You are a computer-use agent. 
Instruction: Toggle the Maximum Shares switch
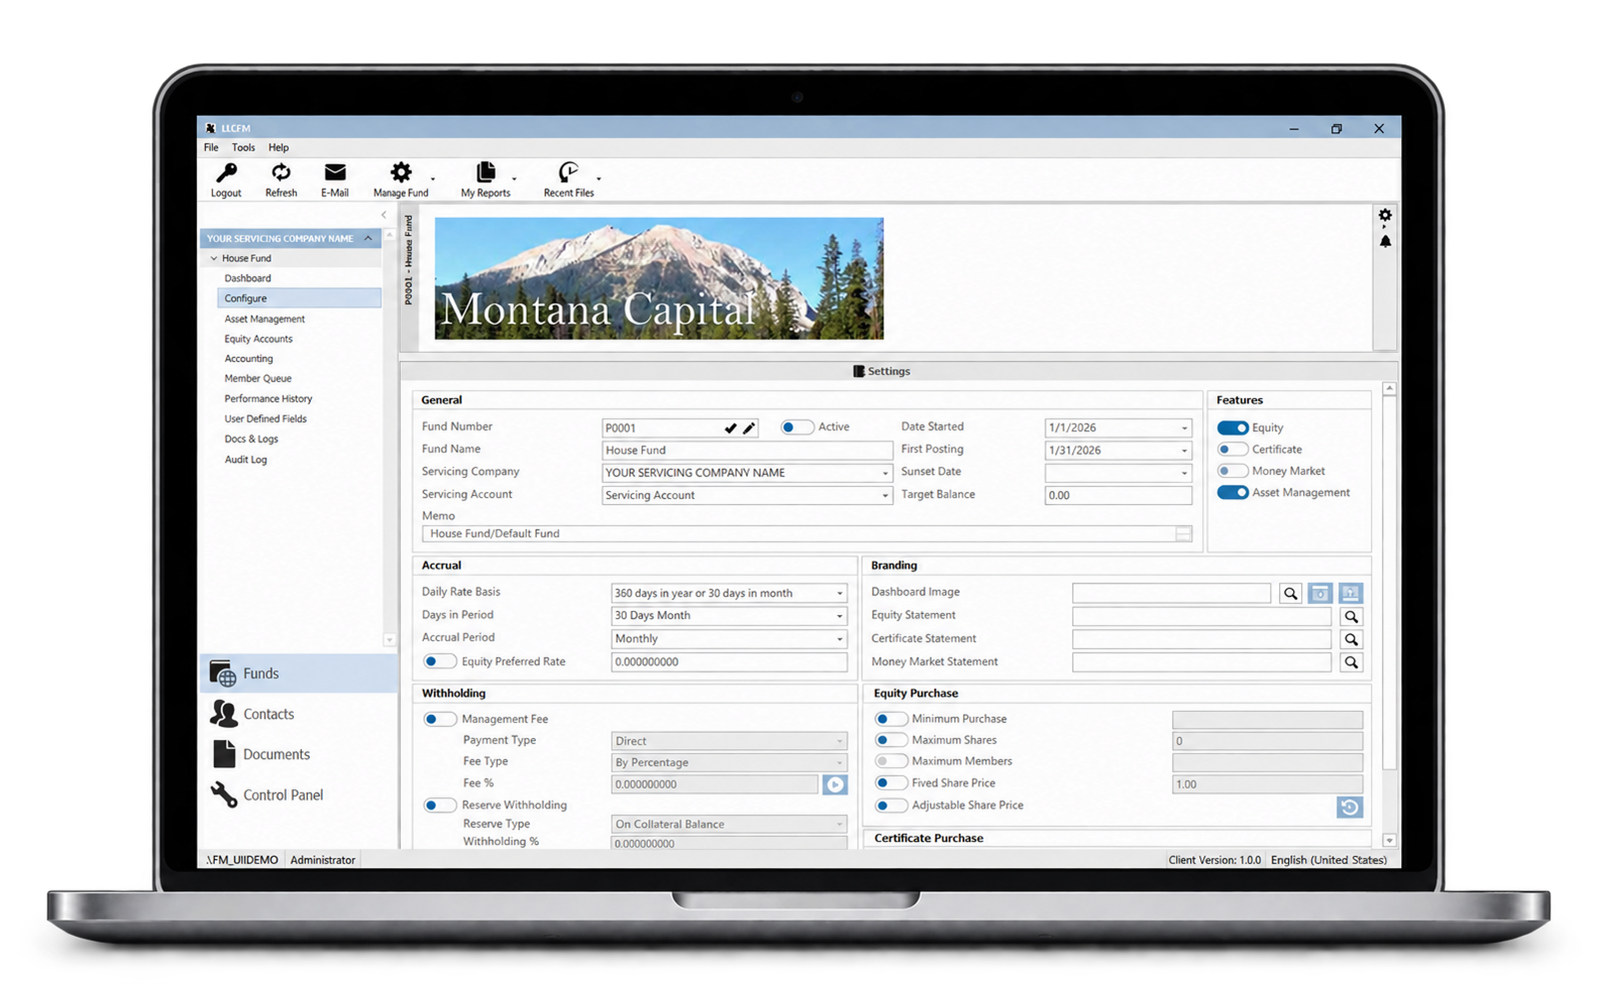pos(890,741)
